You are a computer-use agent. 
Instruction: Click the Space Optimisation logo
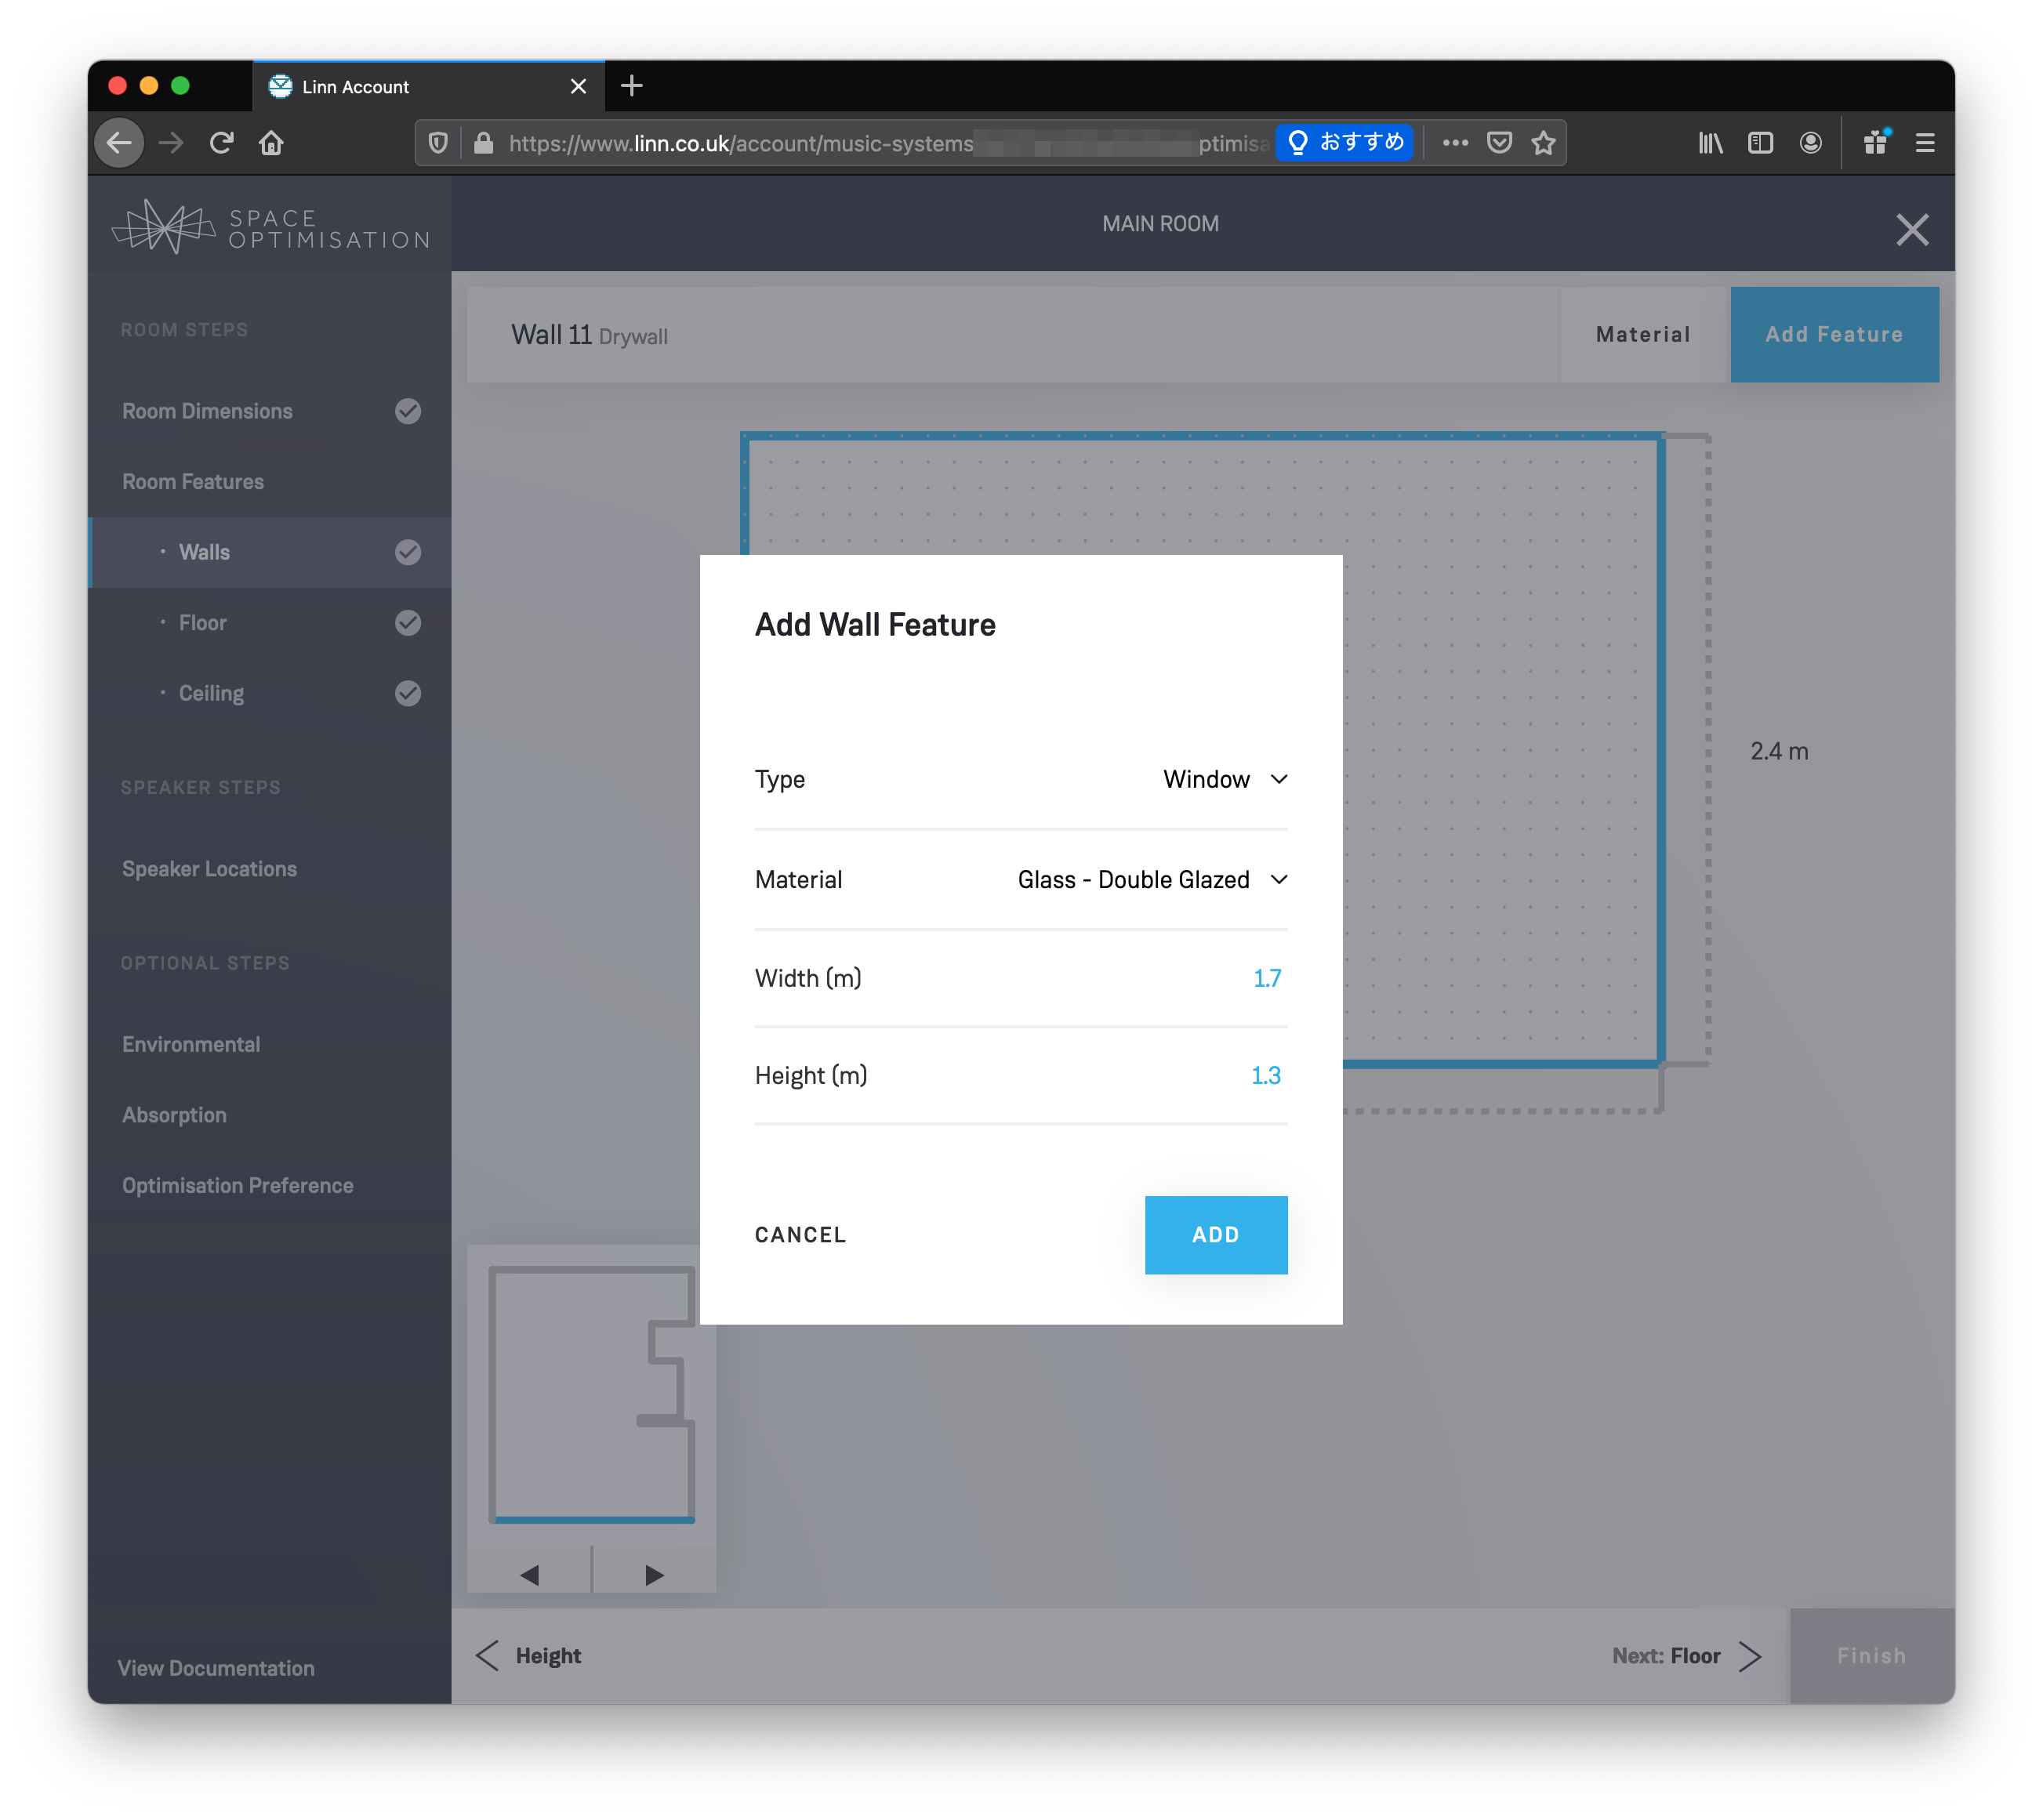[x=270, y=226]
